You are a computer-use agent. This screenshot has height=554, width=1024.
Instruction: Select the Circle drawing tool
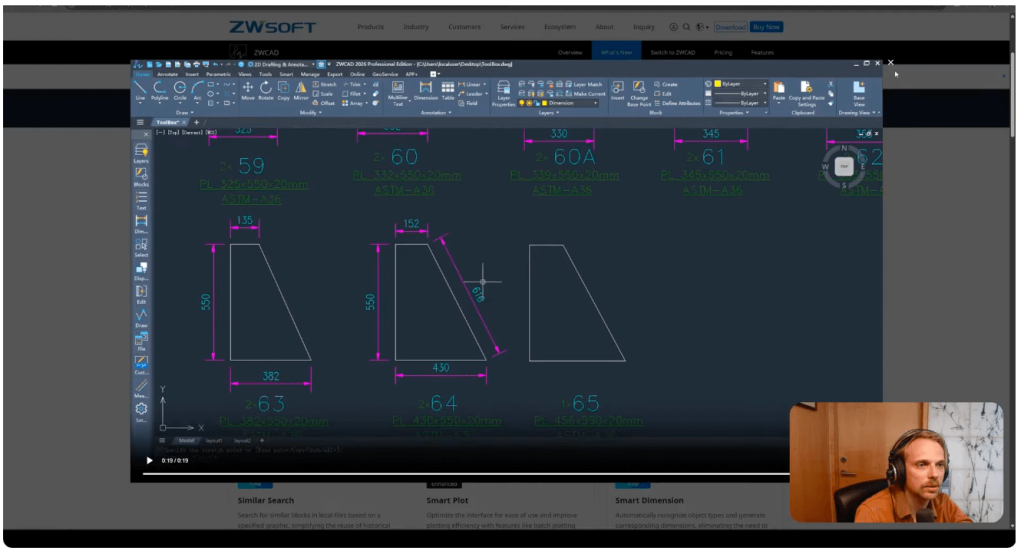[180, 90]
